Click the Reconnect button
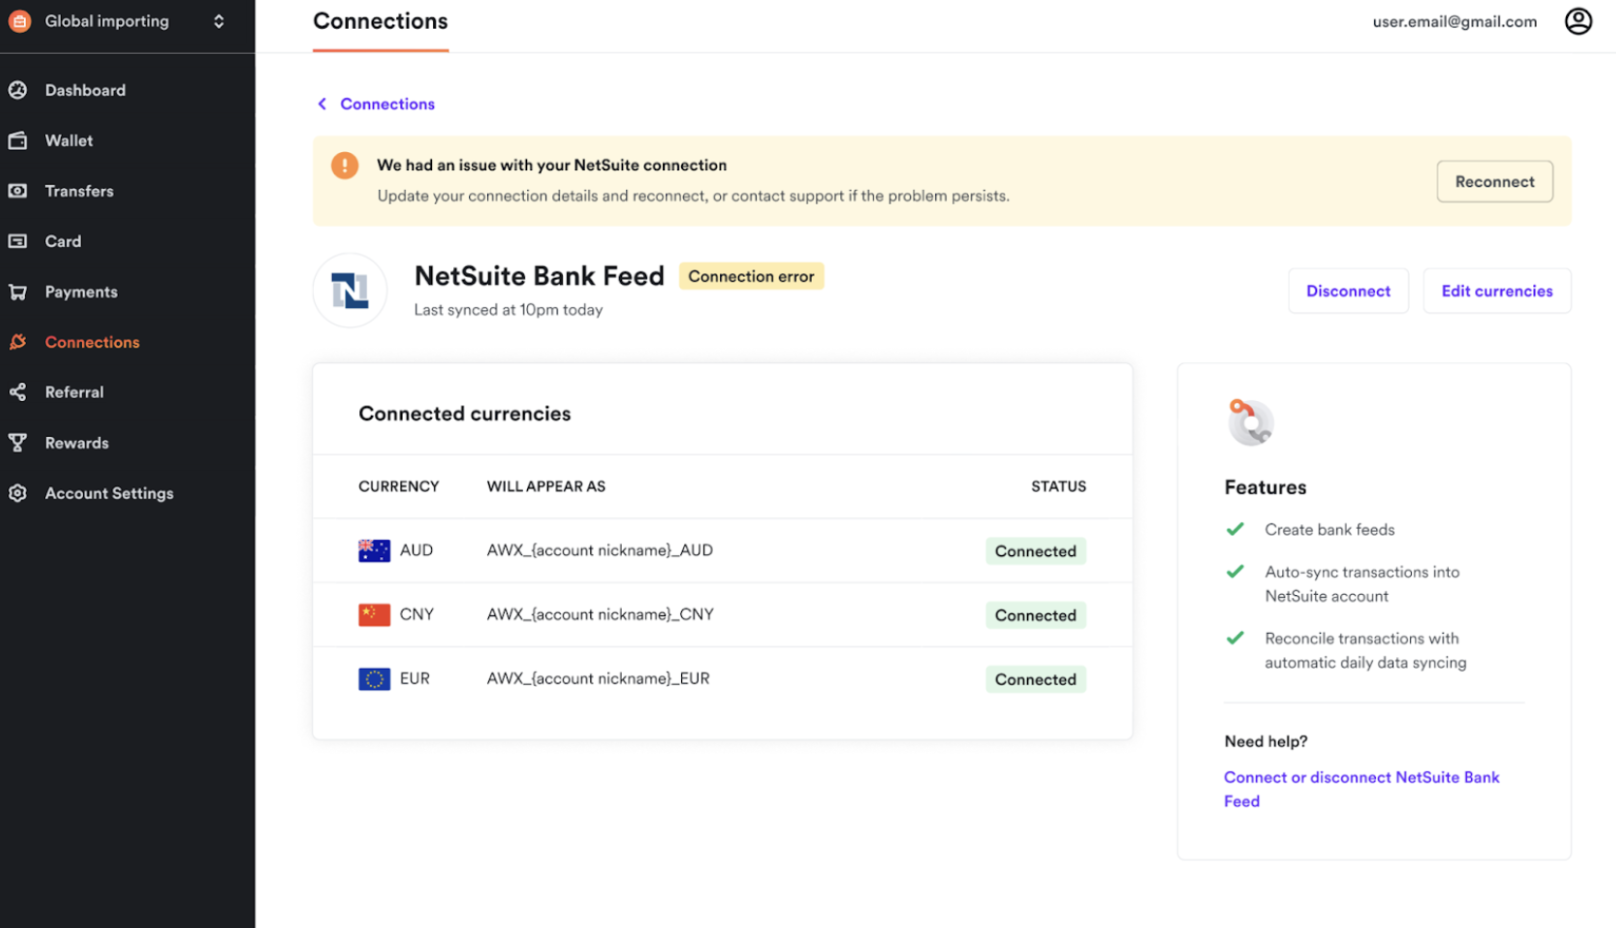1616x928 pixels. [x=1494, y=181]
